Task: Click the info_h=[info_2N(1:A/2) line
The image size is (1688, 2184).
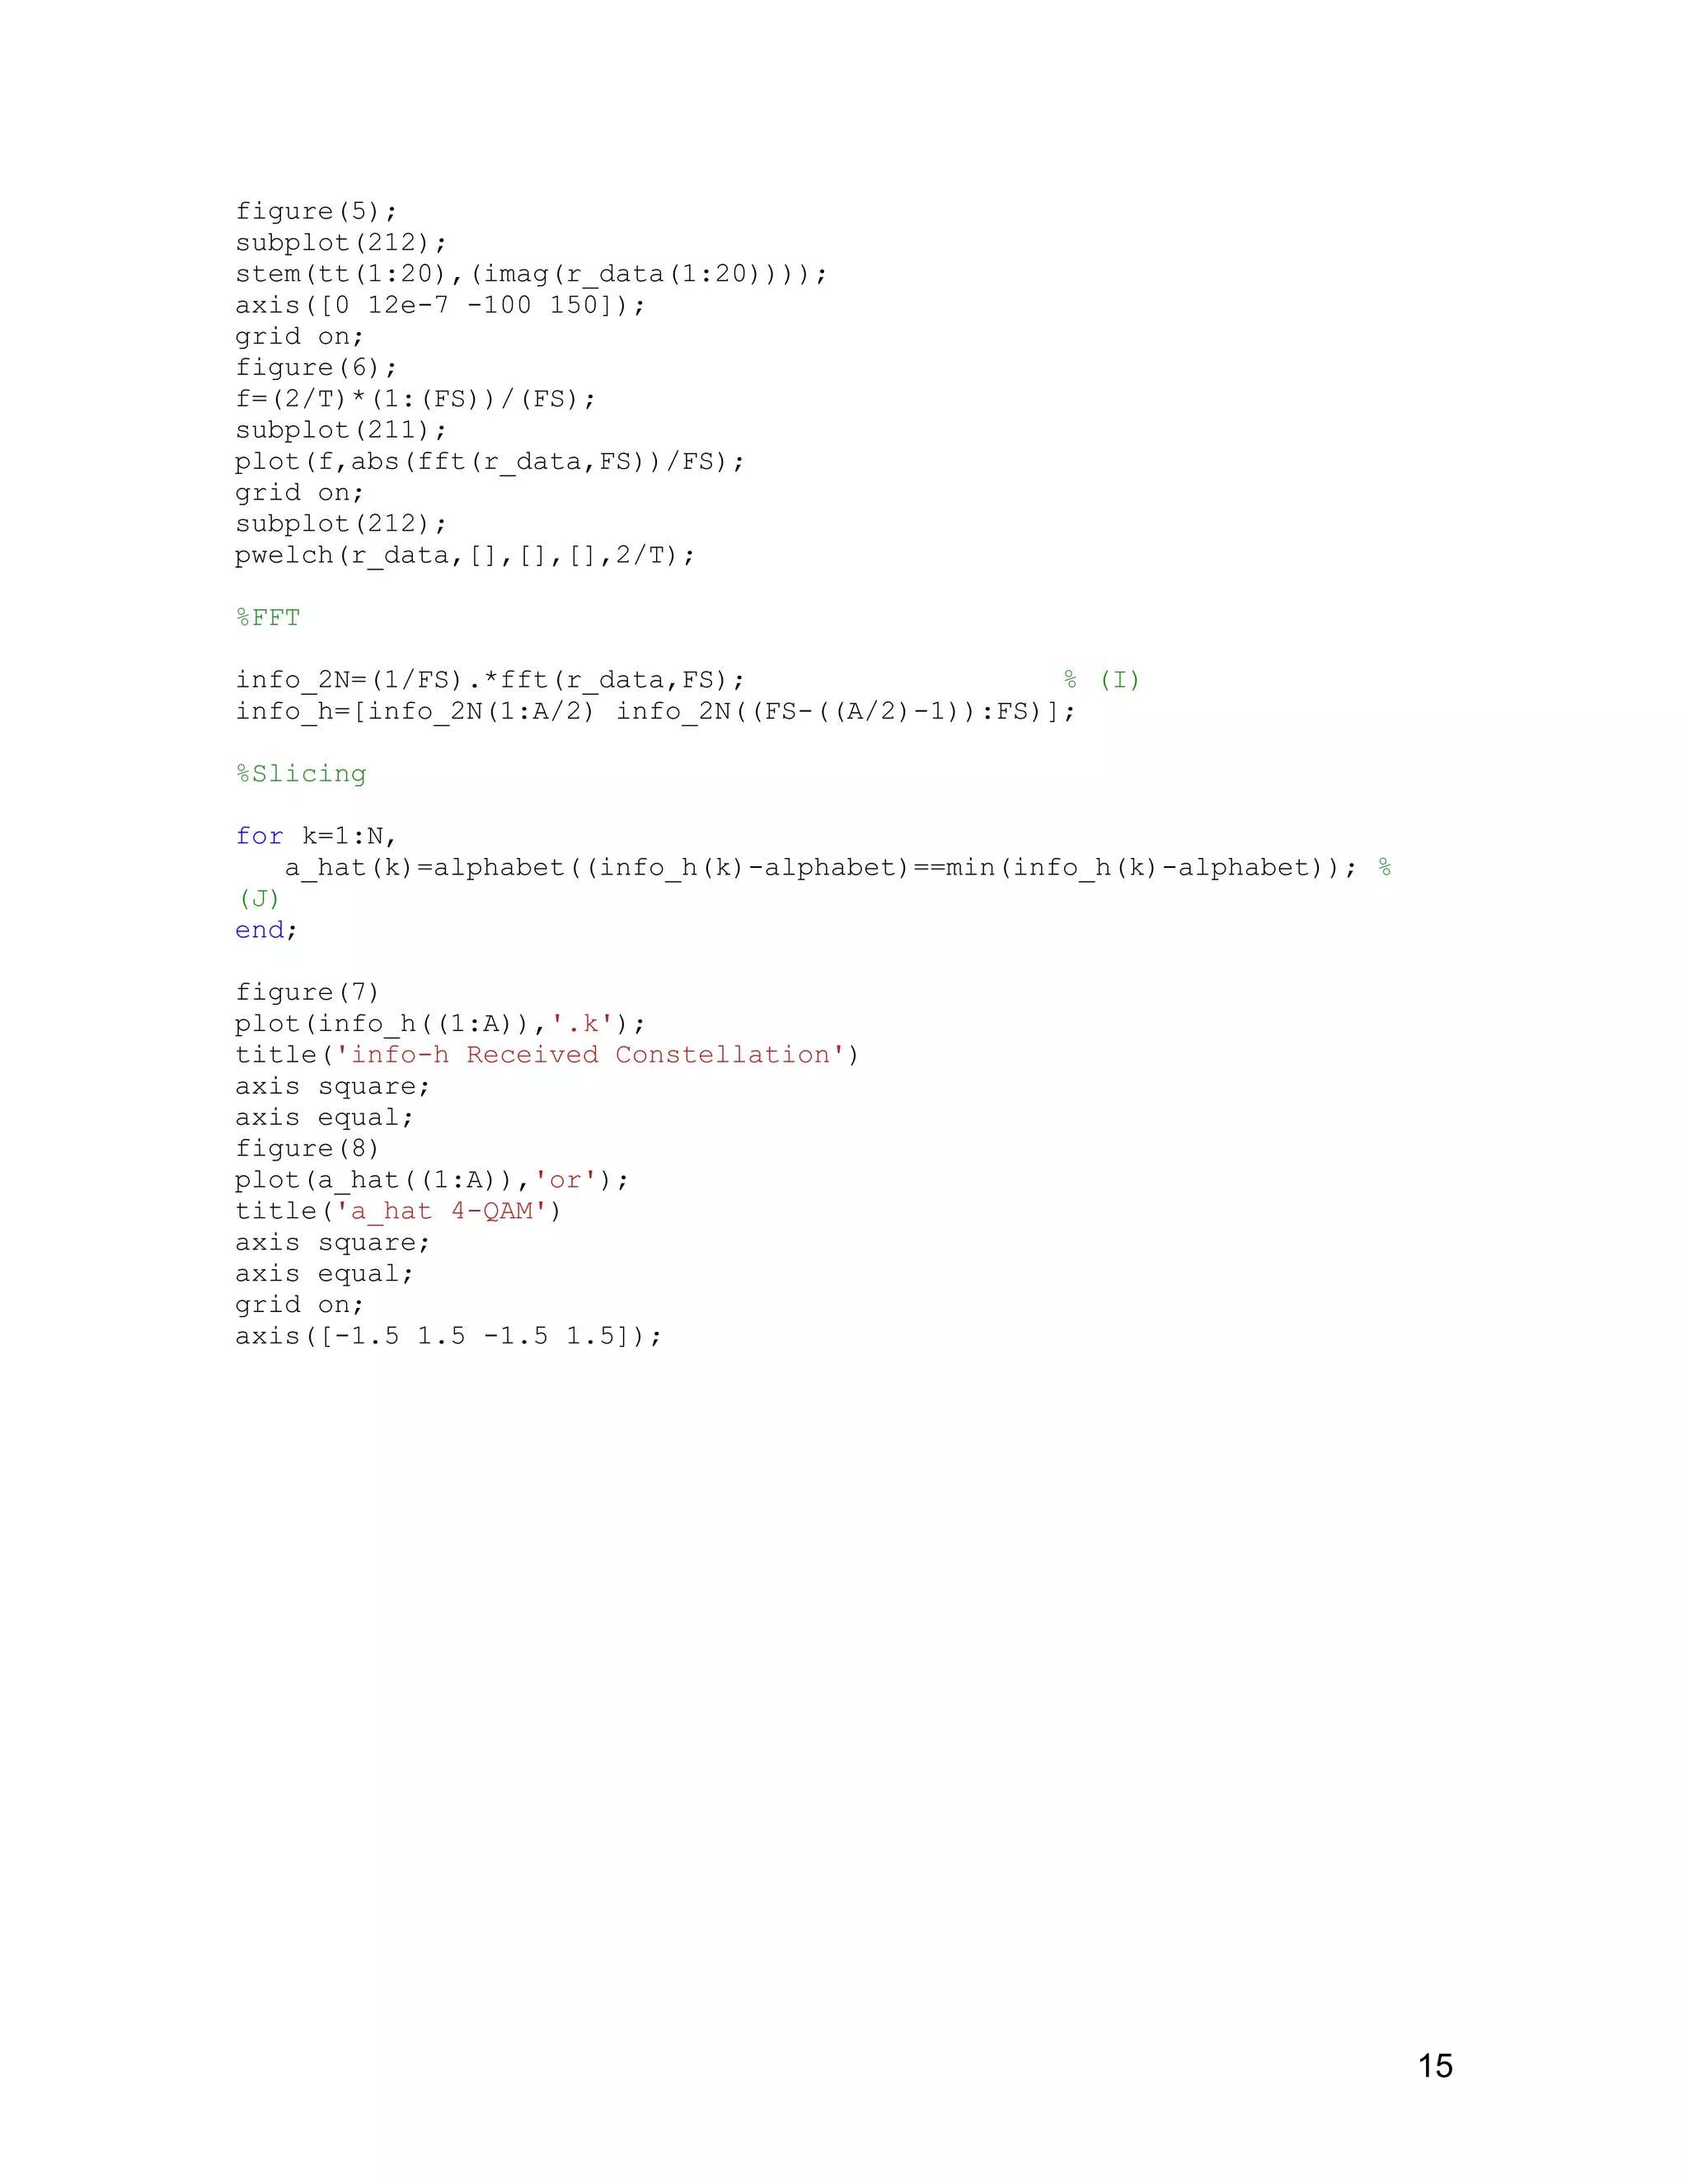Action: [655, 711]
